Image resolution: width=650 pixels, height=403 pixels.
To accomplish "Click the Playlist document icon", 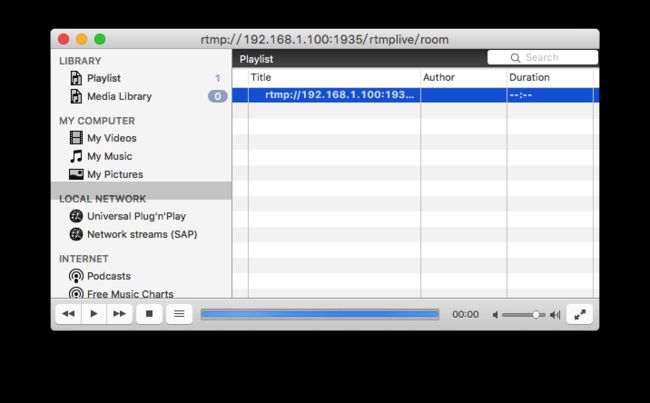I will tap(76, 78).
